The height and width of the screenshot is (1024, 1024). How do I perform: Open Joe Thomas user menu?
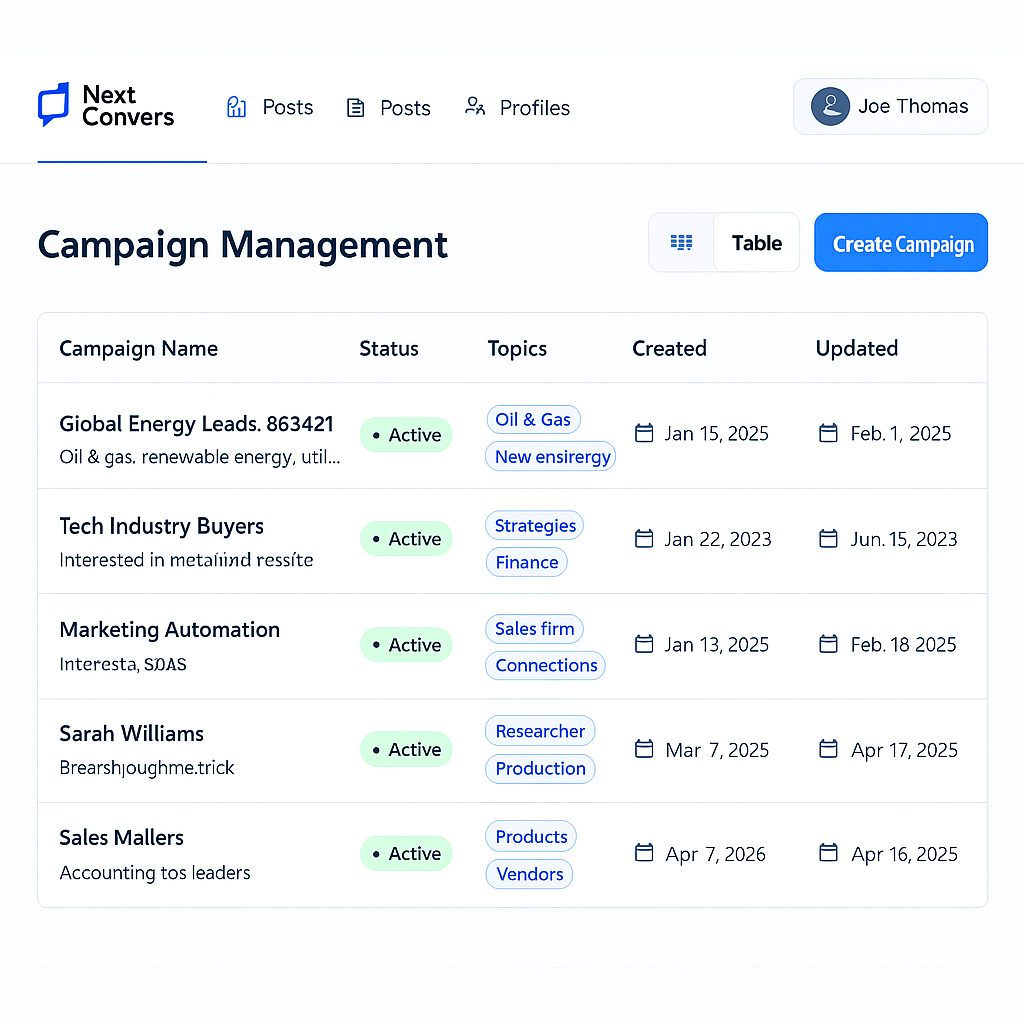(890, 106)
